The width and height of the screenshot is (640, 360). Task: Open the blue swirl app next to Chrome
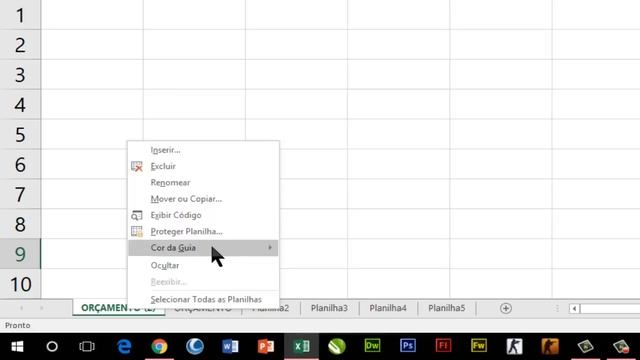[x=195, y=347]
